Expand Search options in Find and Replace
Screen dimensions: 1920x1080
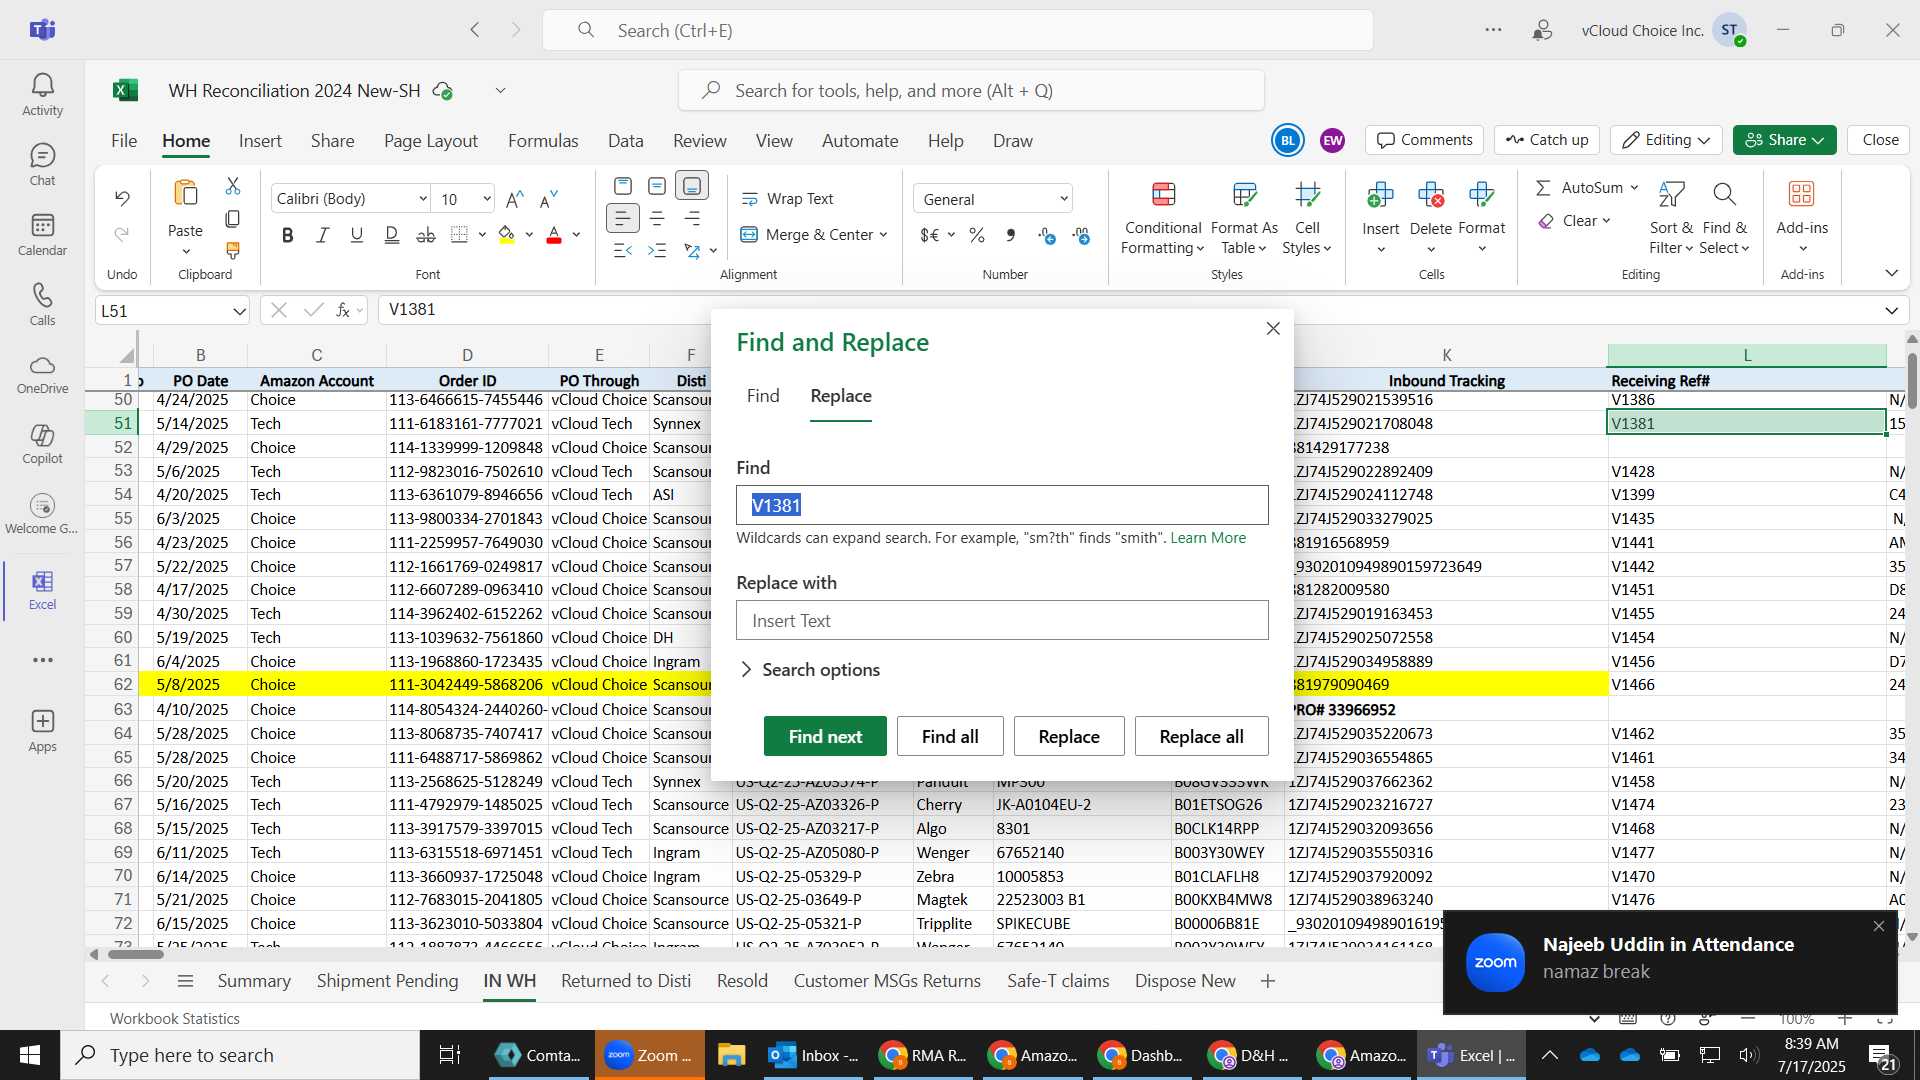point(810,670)
